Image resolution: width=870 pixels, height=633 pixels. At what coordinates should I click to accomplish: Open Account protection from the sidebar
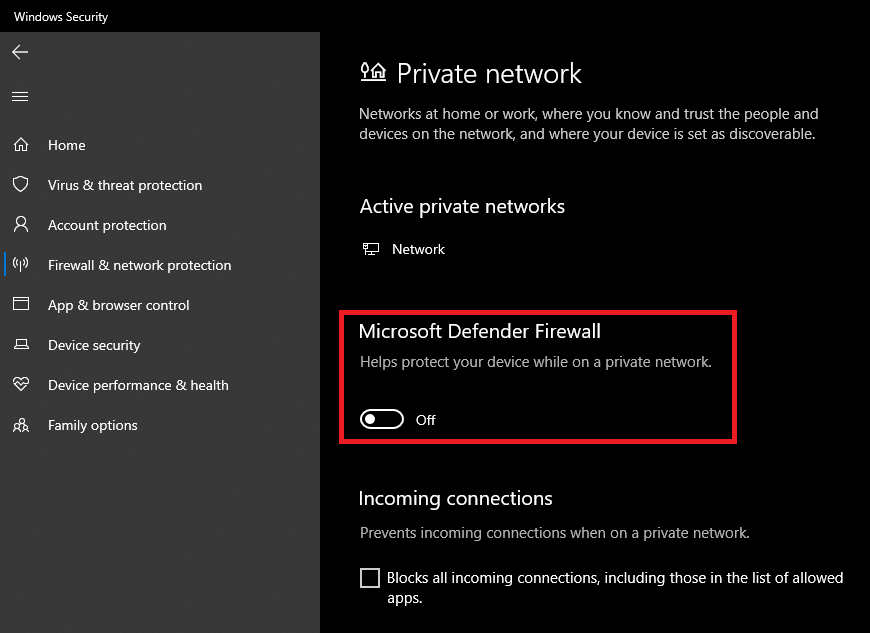[107, 225]
